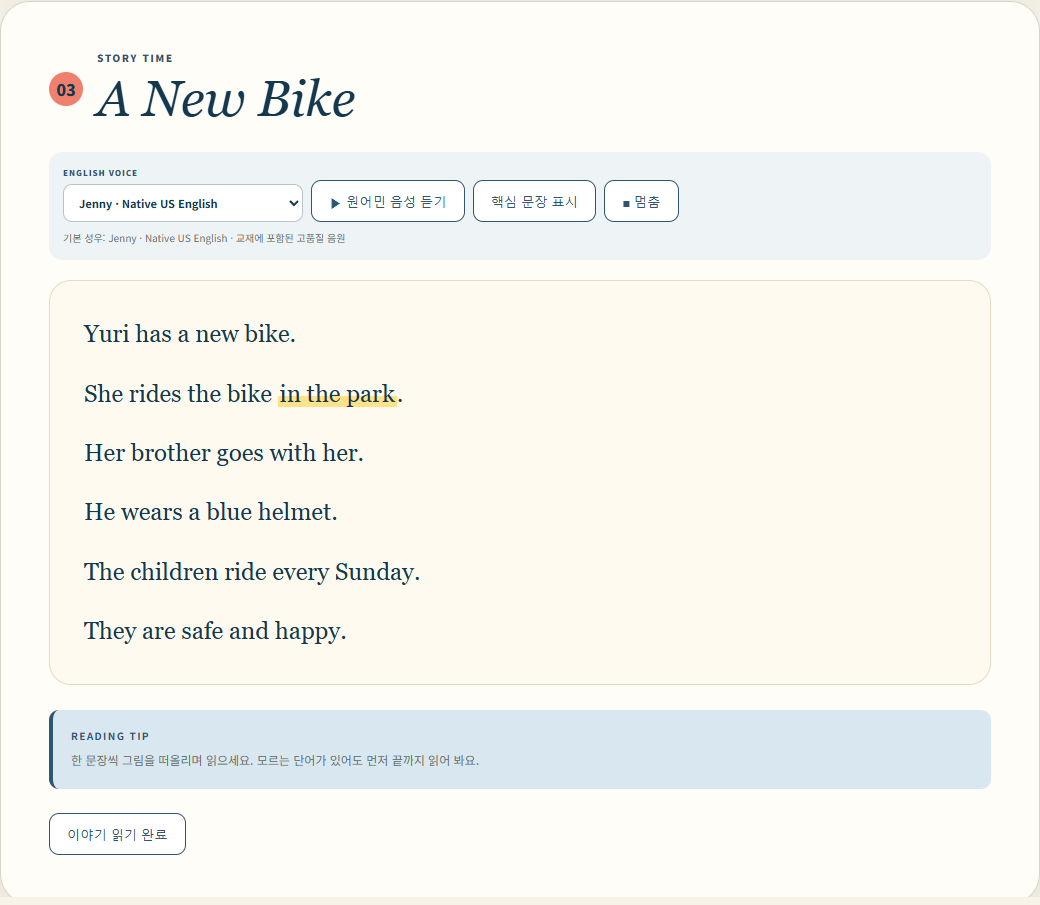Click the 이야기 읽기 완료 button
Image resolution: width=1040 pixels, height=905 pixels.
[x=117, y=834]
